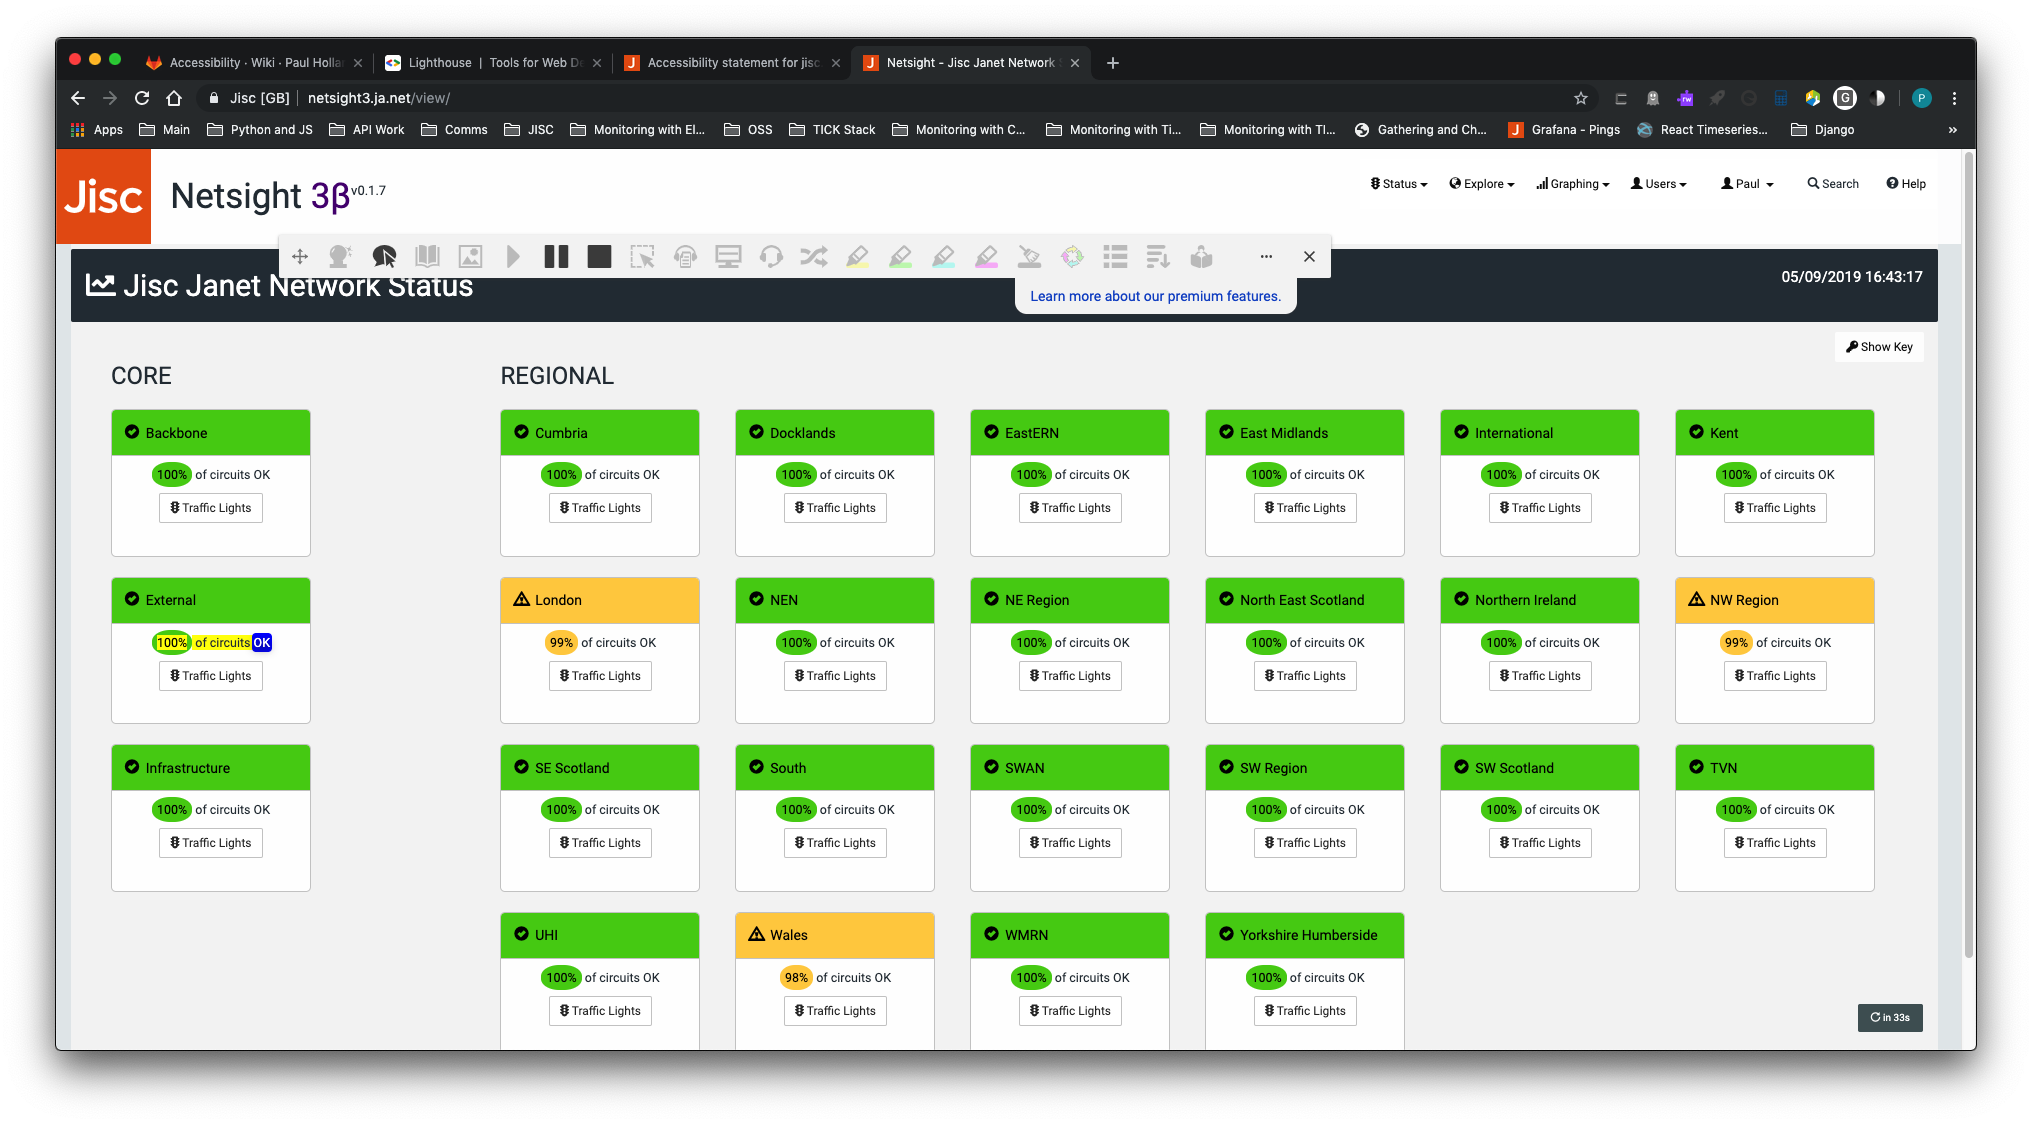Switch to the Lighthouse browser tab

click(490, 63)
